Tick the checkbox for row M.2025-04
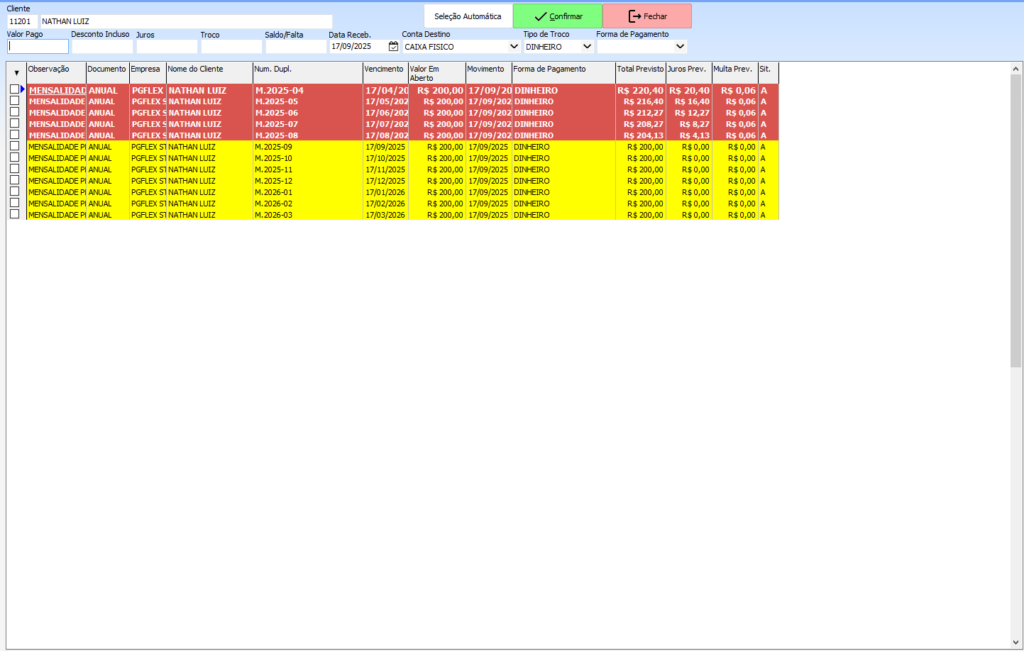 14,89
